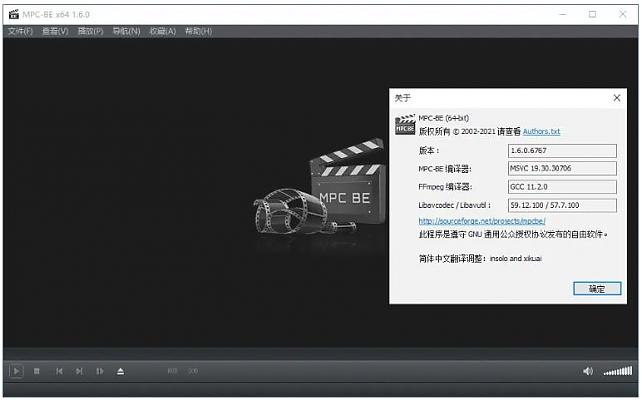Open the 帮助(H) menu

click(198, 31)
